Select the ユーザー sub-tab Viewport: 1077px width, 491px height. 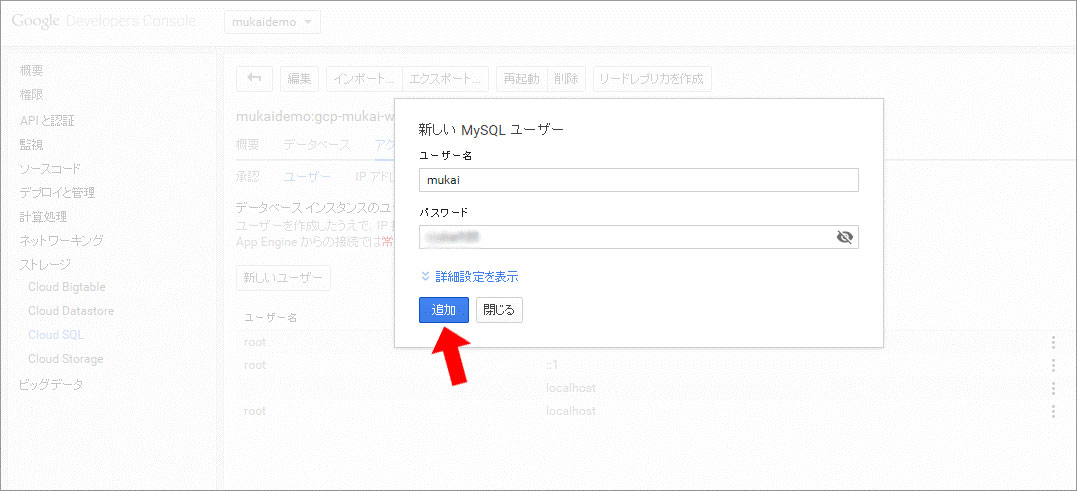coord(307,176)
